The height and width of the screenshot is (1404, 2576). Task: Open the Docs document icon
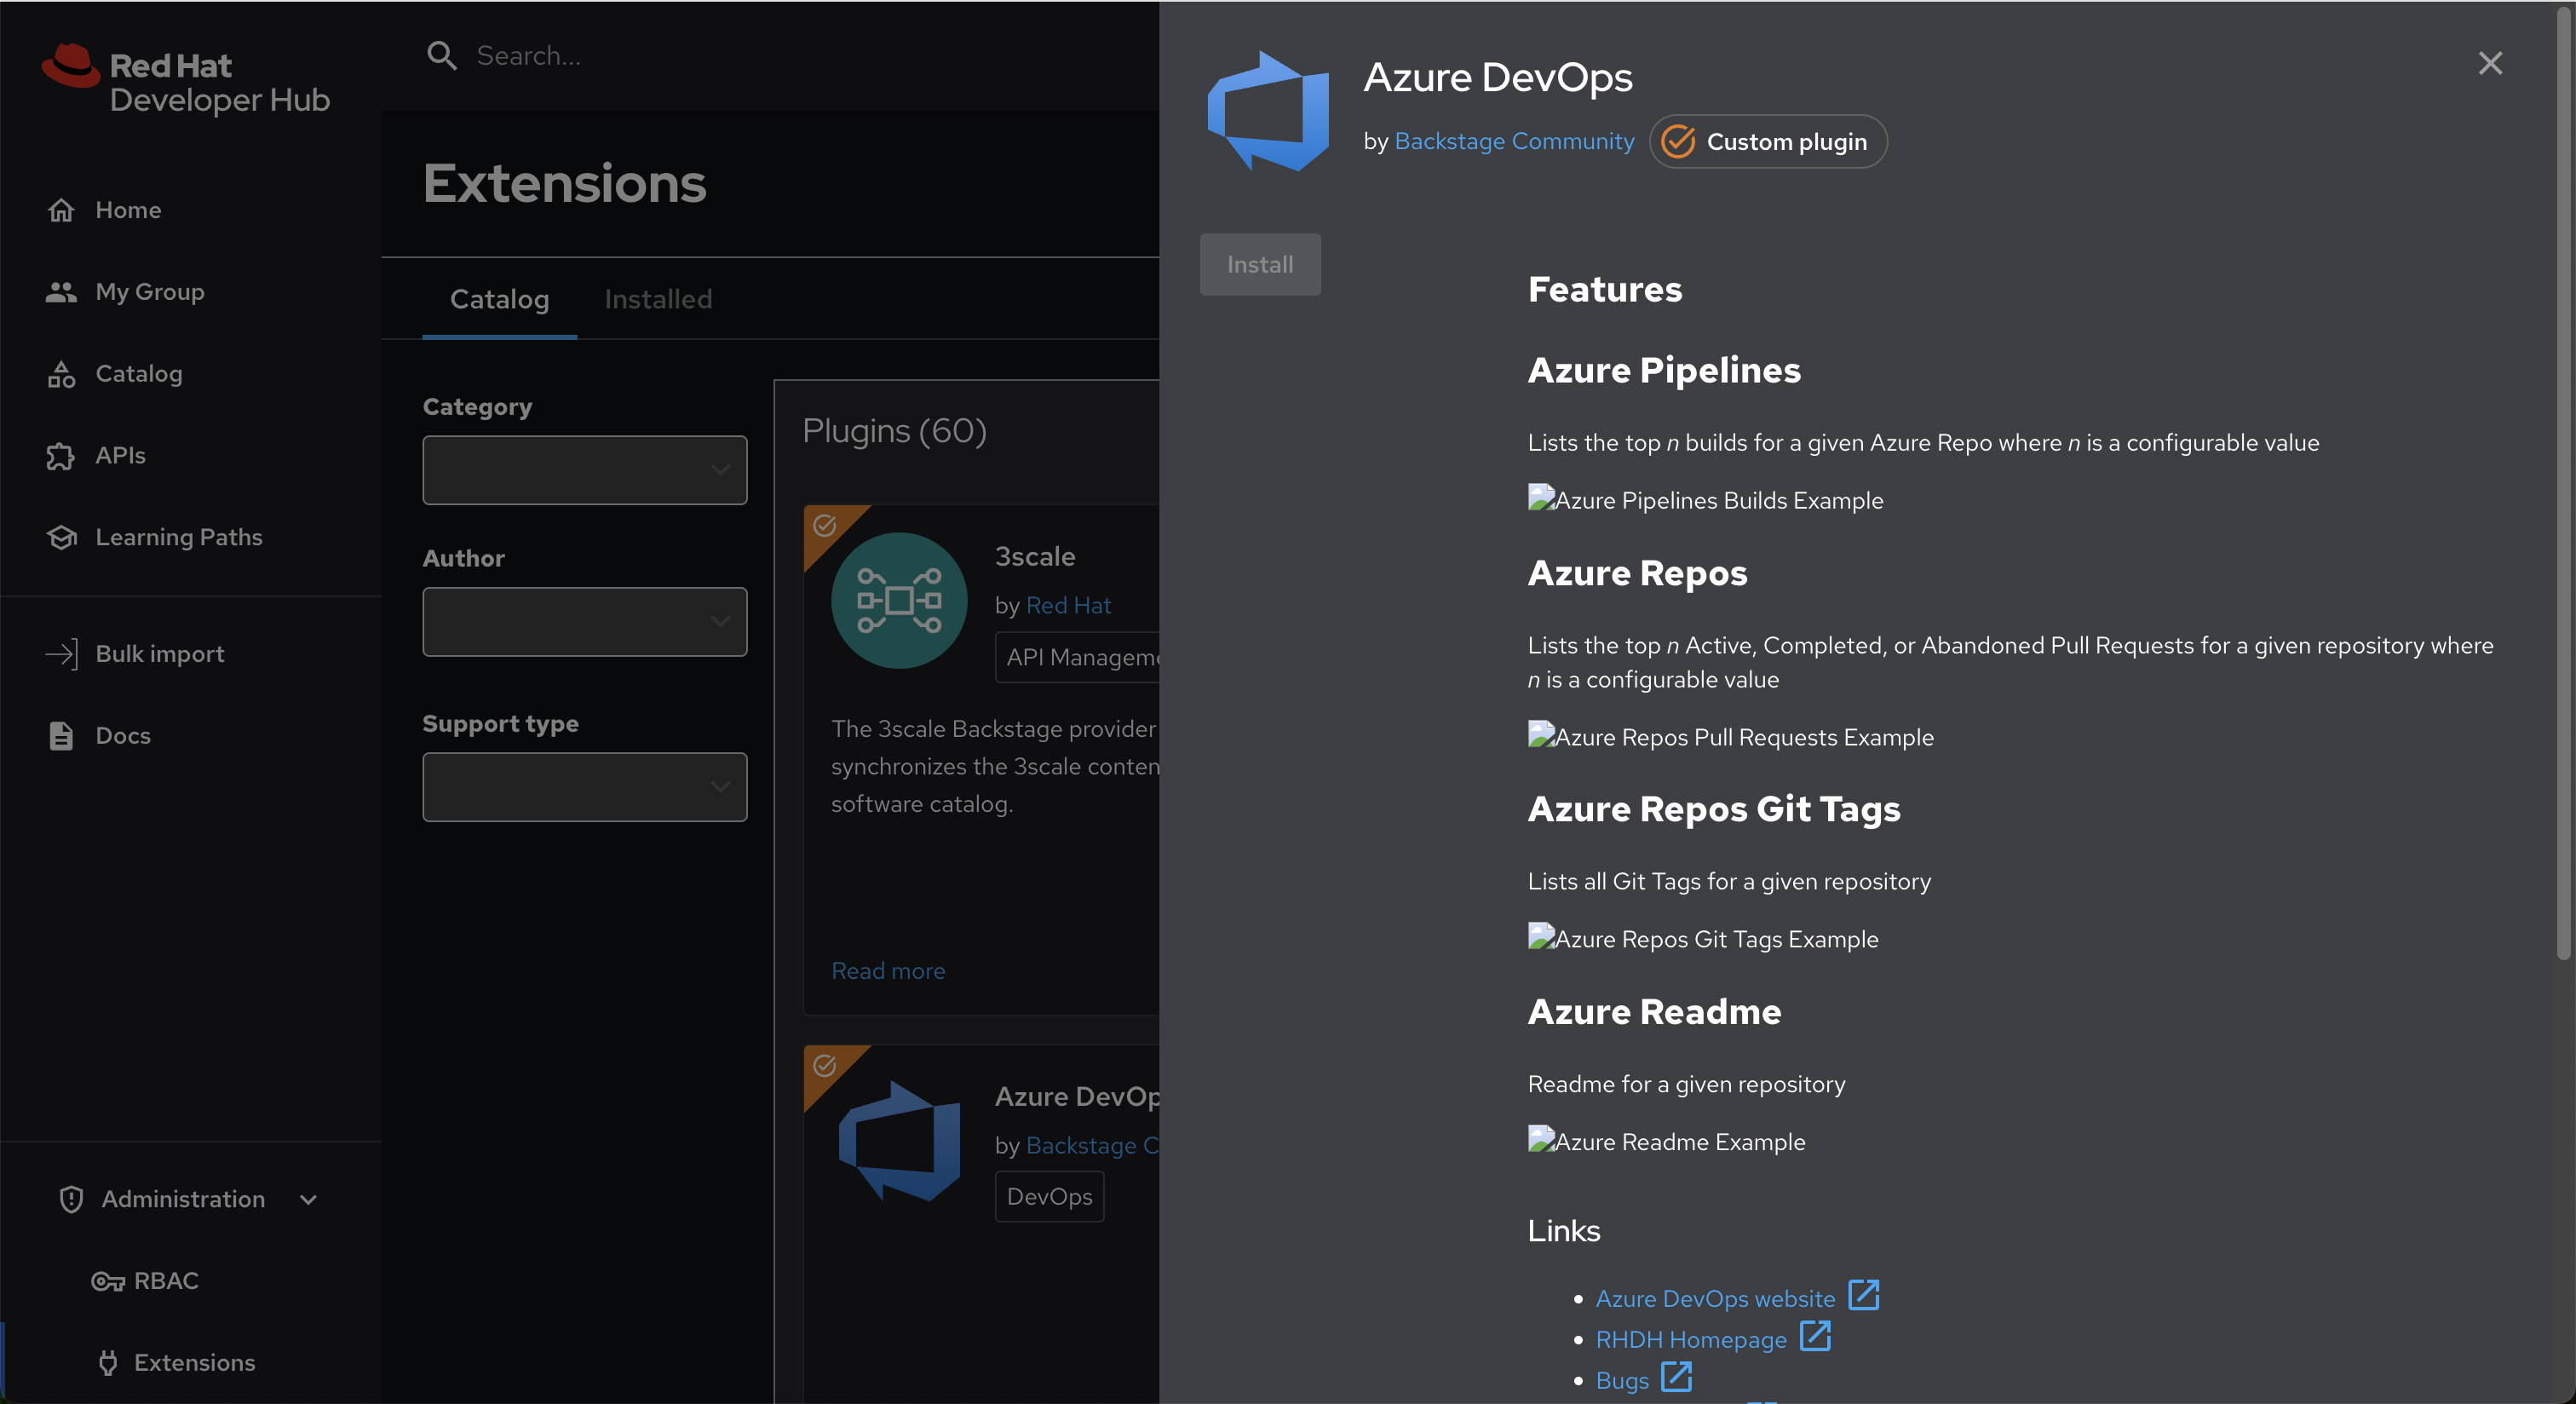click(61, 736)
